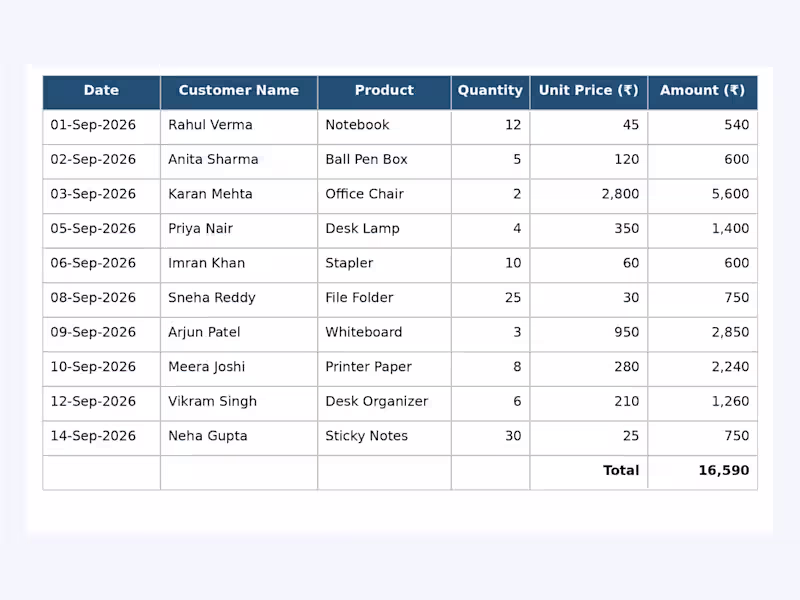This screenshot has width=800, height=600.
Task: Select the amount 540 cell
Action: click(703, 127)
